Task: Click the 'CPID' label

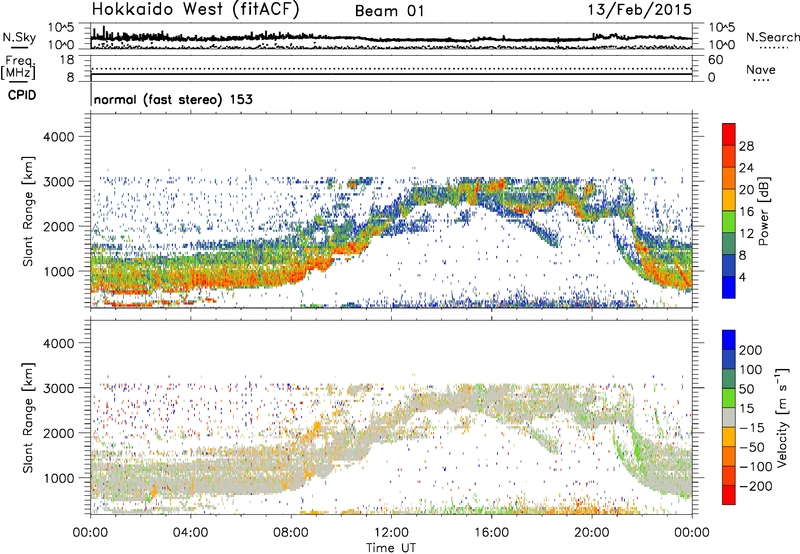Action: point(22,95)
